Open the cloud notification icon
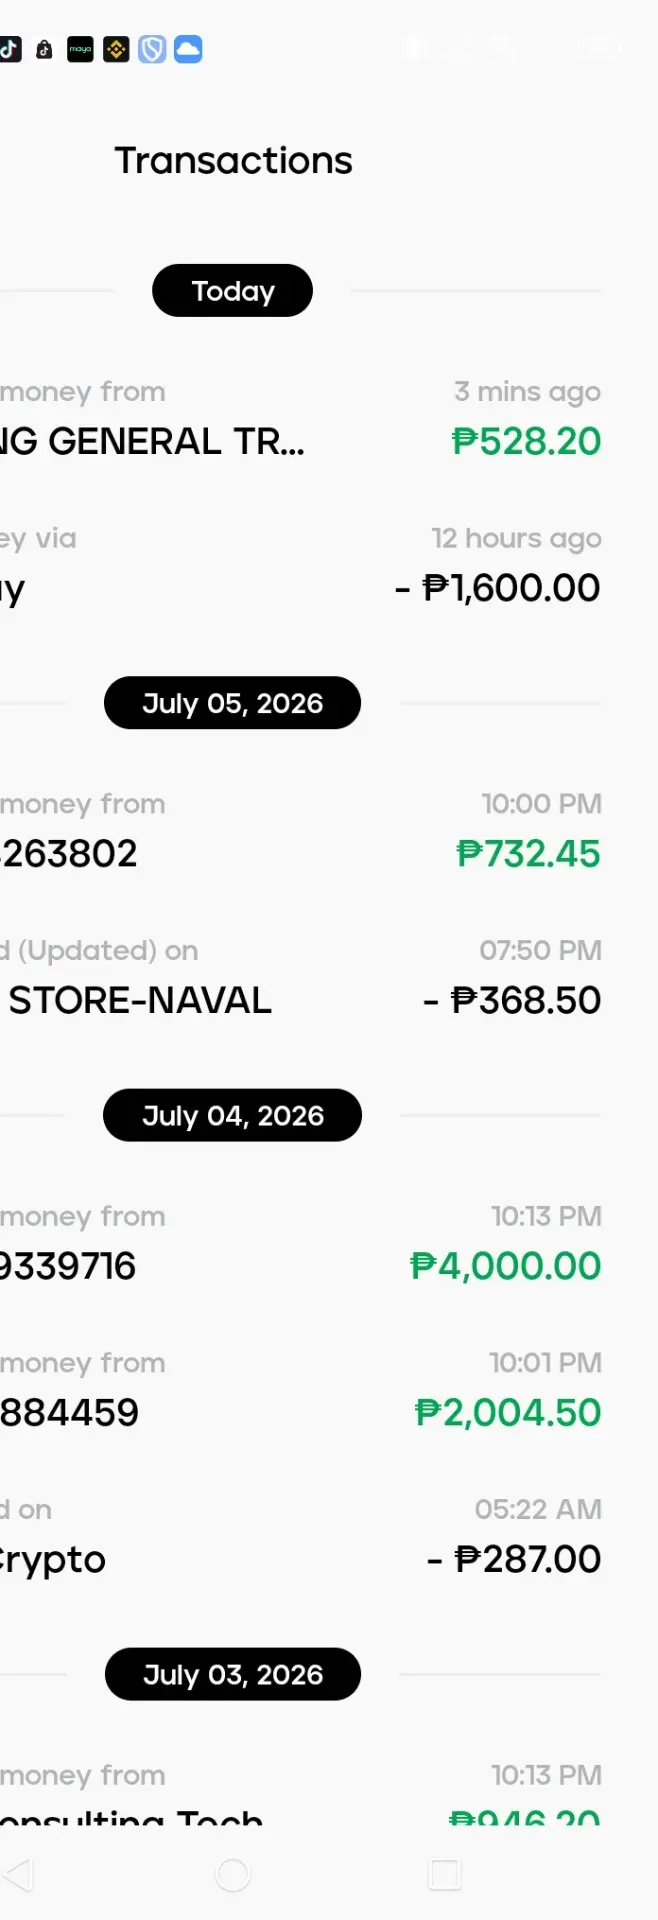Image resolution: width=658 pixels, height=1920 pixels. pyautogui.click(x=188, y=49)
